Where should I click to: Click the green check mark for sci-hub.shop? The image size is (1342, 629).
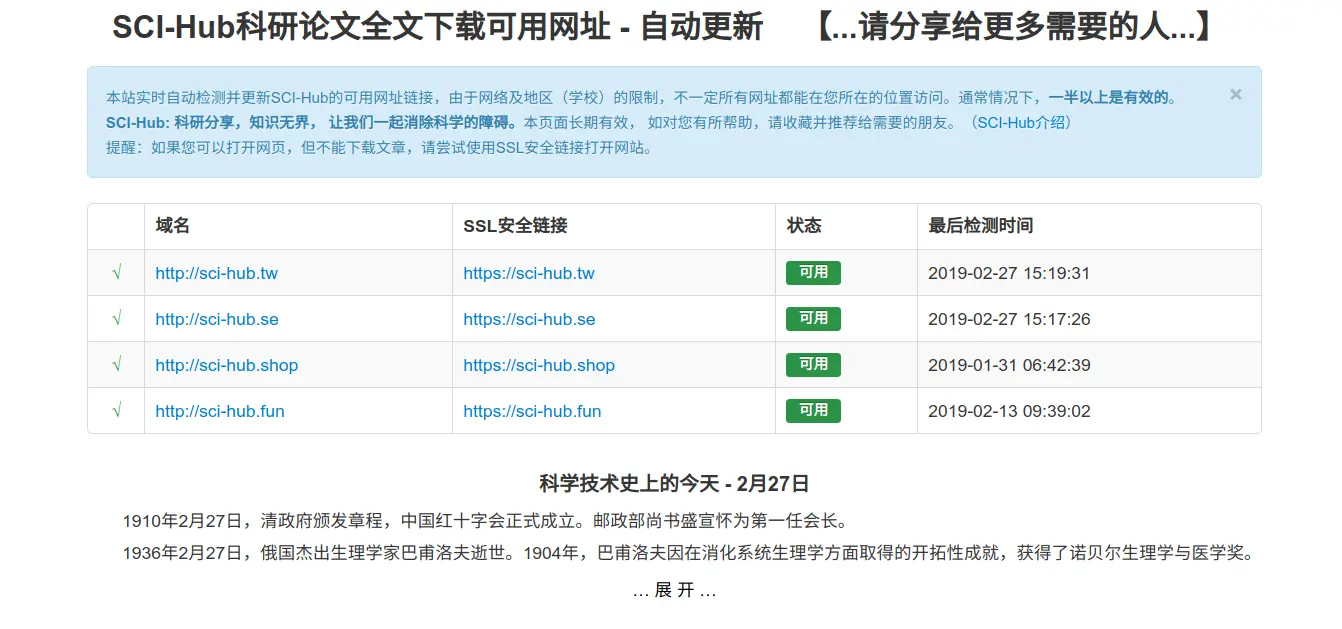coord(117,364)
